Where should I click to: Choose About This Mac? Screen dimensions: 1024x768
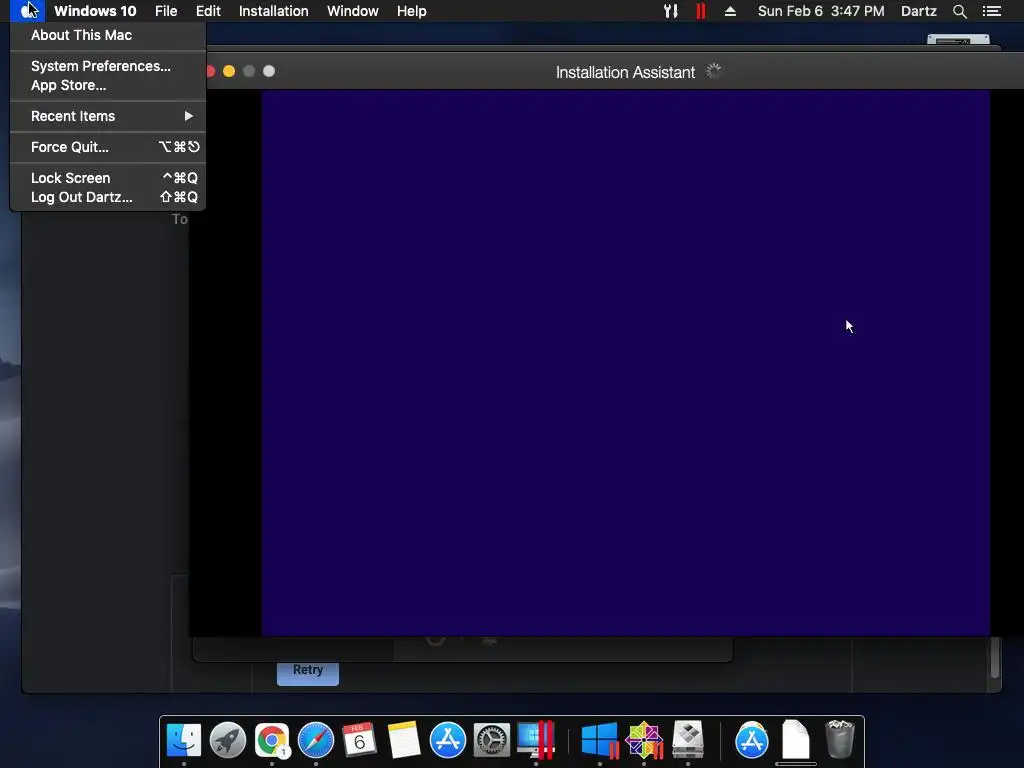(108, 35)
